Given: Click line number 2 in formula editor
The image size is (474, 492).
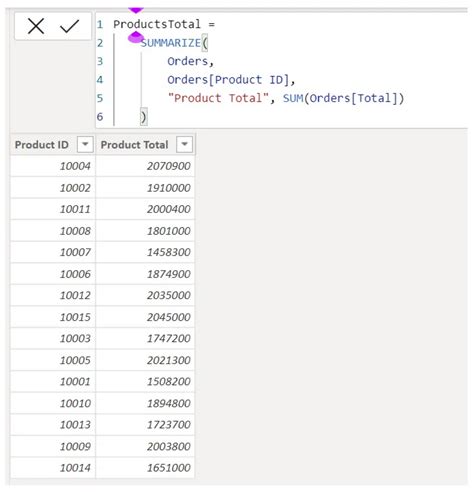Looking at the screenshot, I should (x=100, y=43).
